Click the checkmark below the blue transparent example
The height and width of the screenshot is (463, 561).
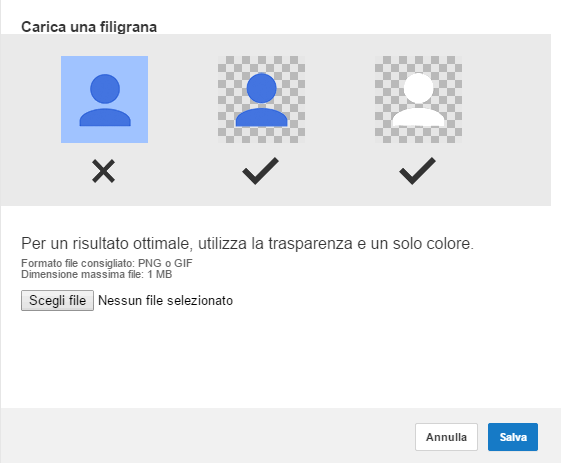click(260, 171)
